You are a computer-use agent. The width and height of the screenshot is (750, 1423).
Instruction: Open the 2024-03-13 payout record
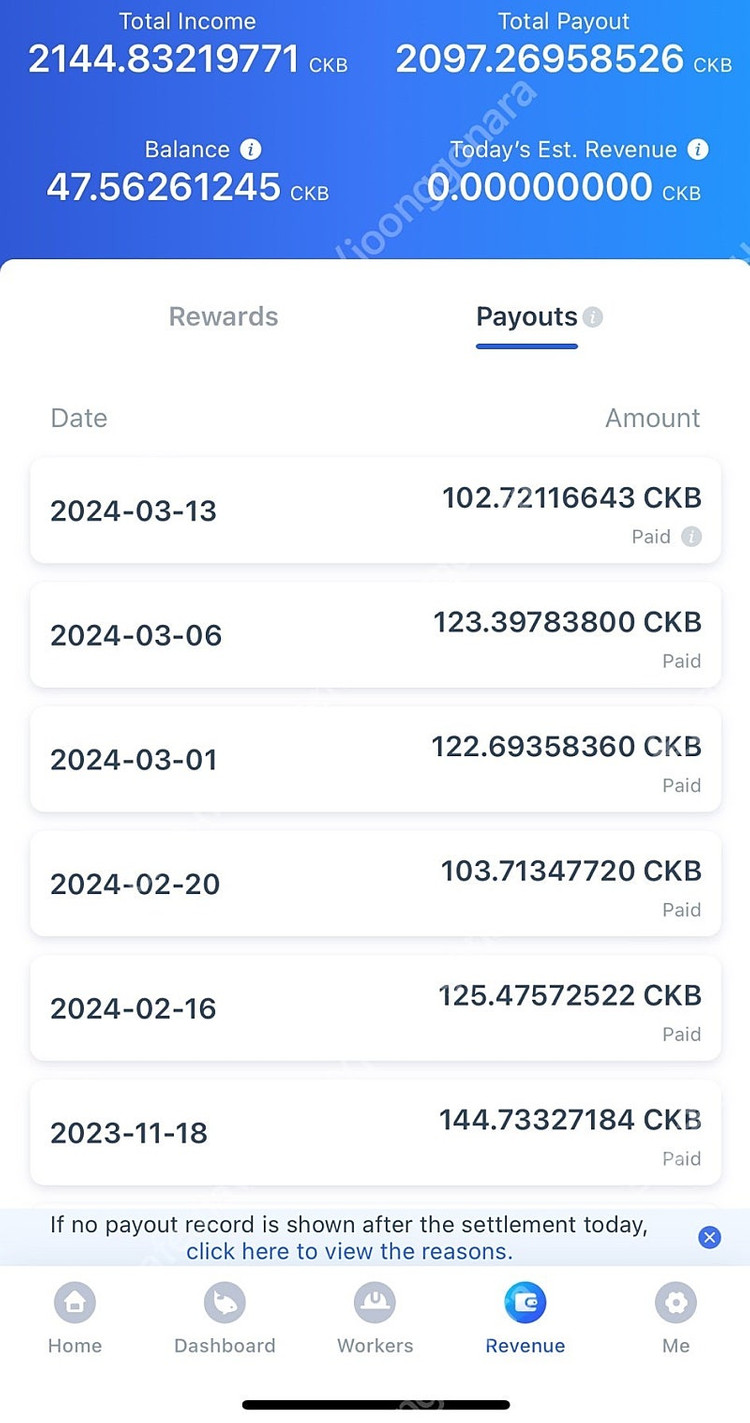click(x=375, y=511)
